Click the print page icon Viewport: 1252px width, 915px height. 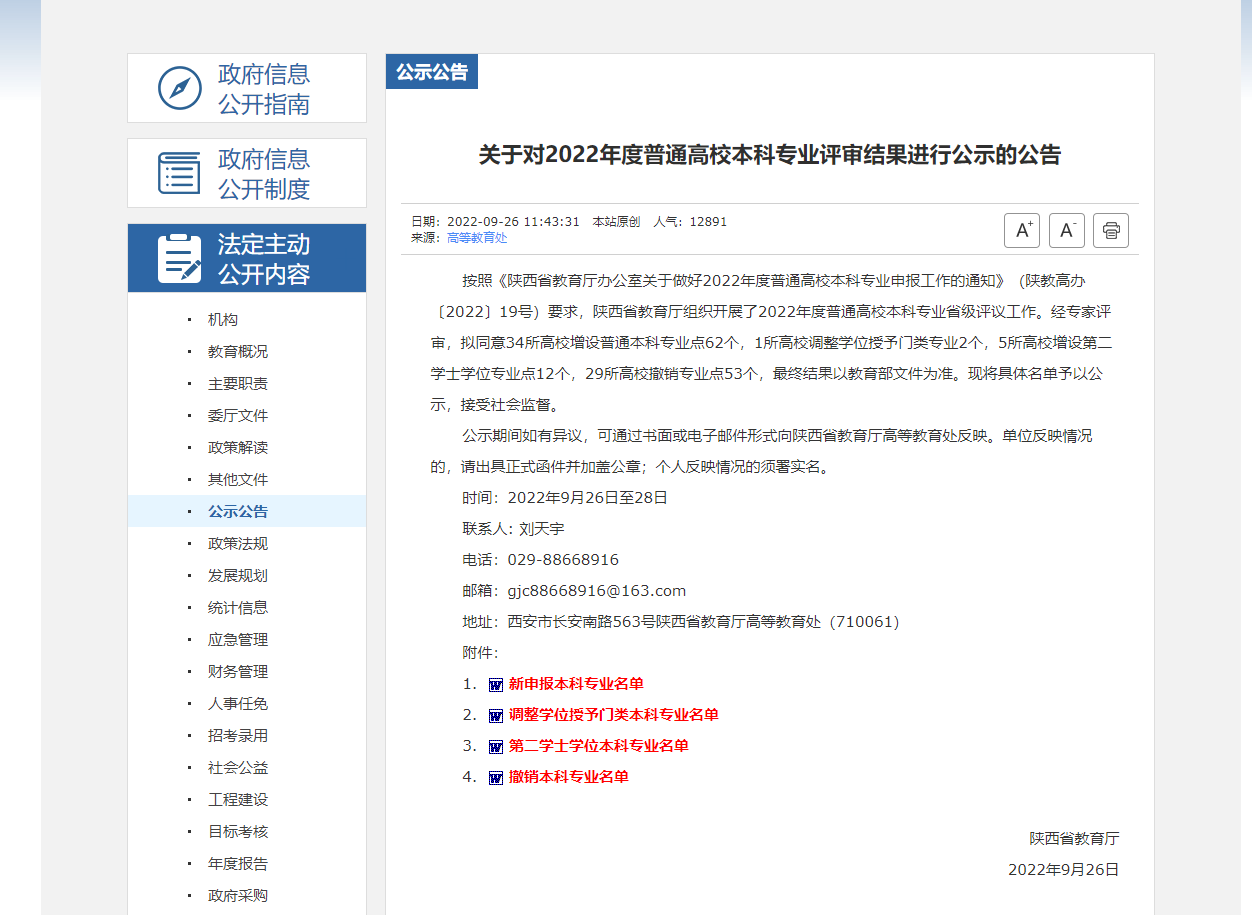pos(1110,230)
